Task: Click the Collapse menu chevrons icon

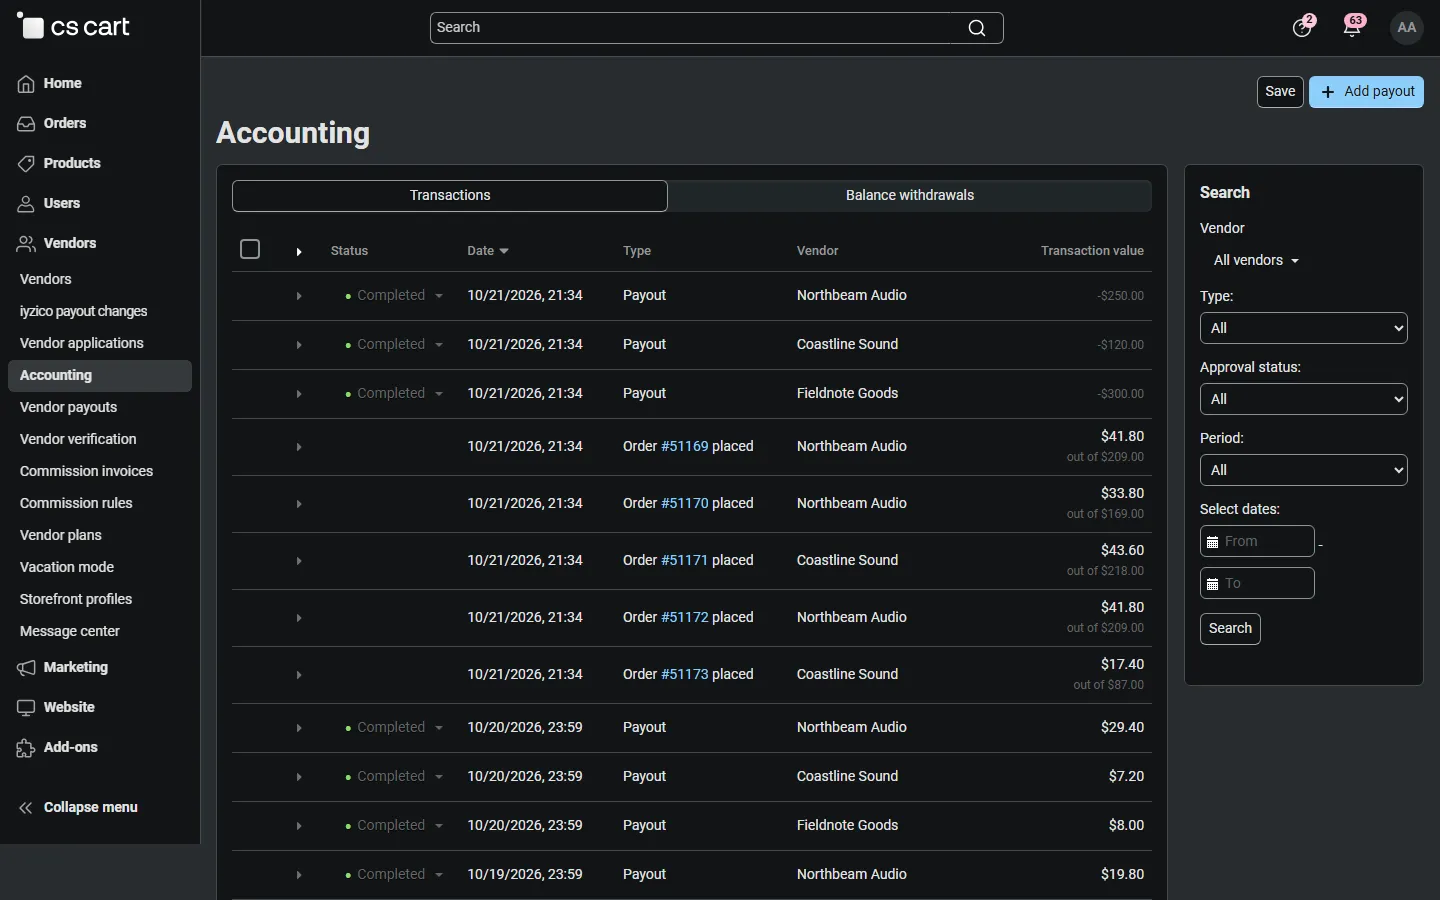Action: coord(26,808)
